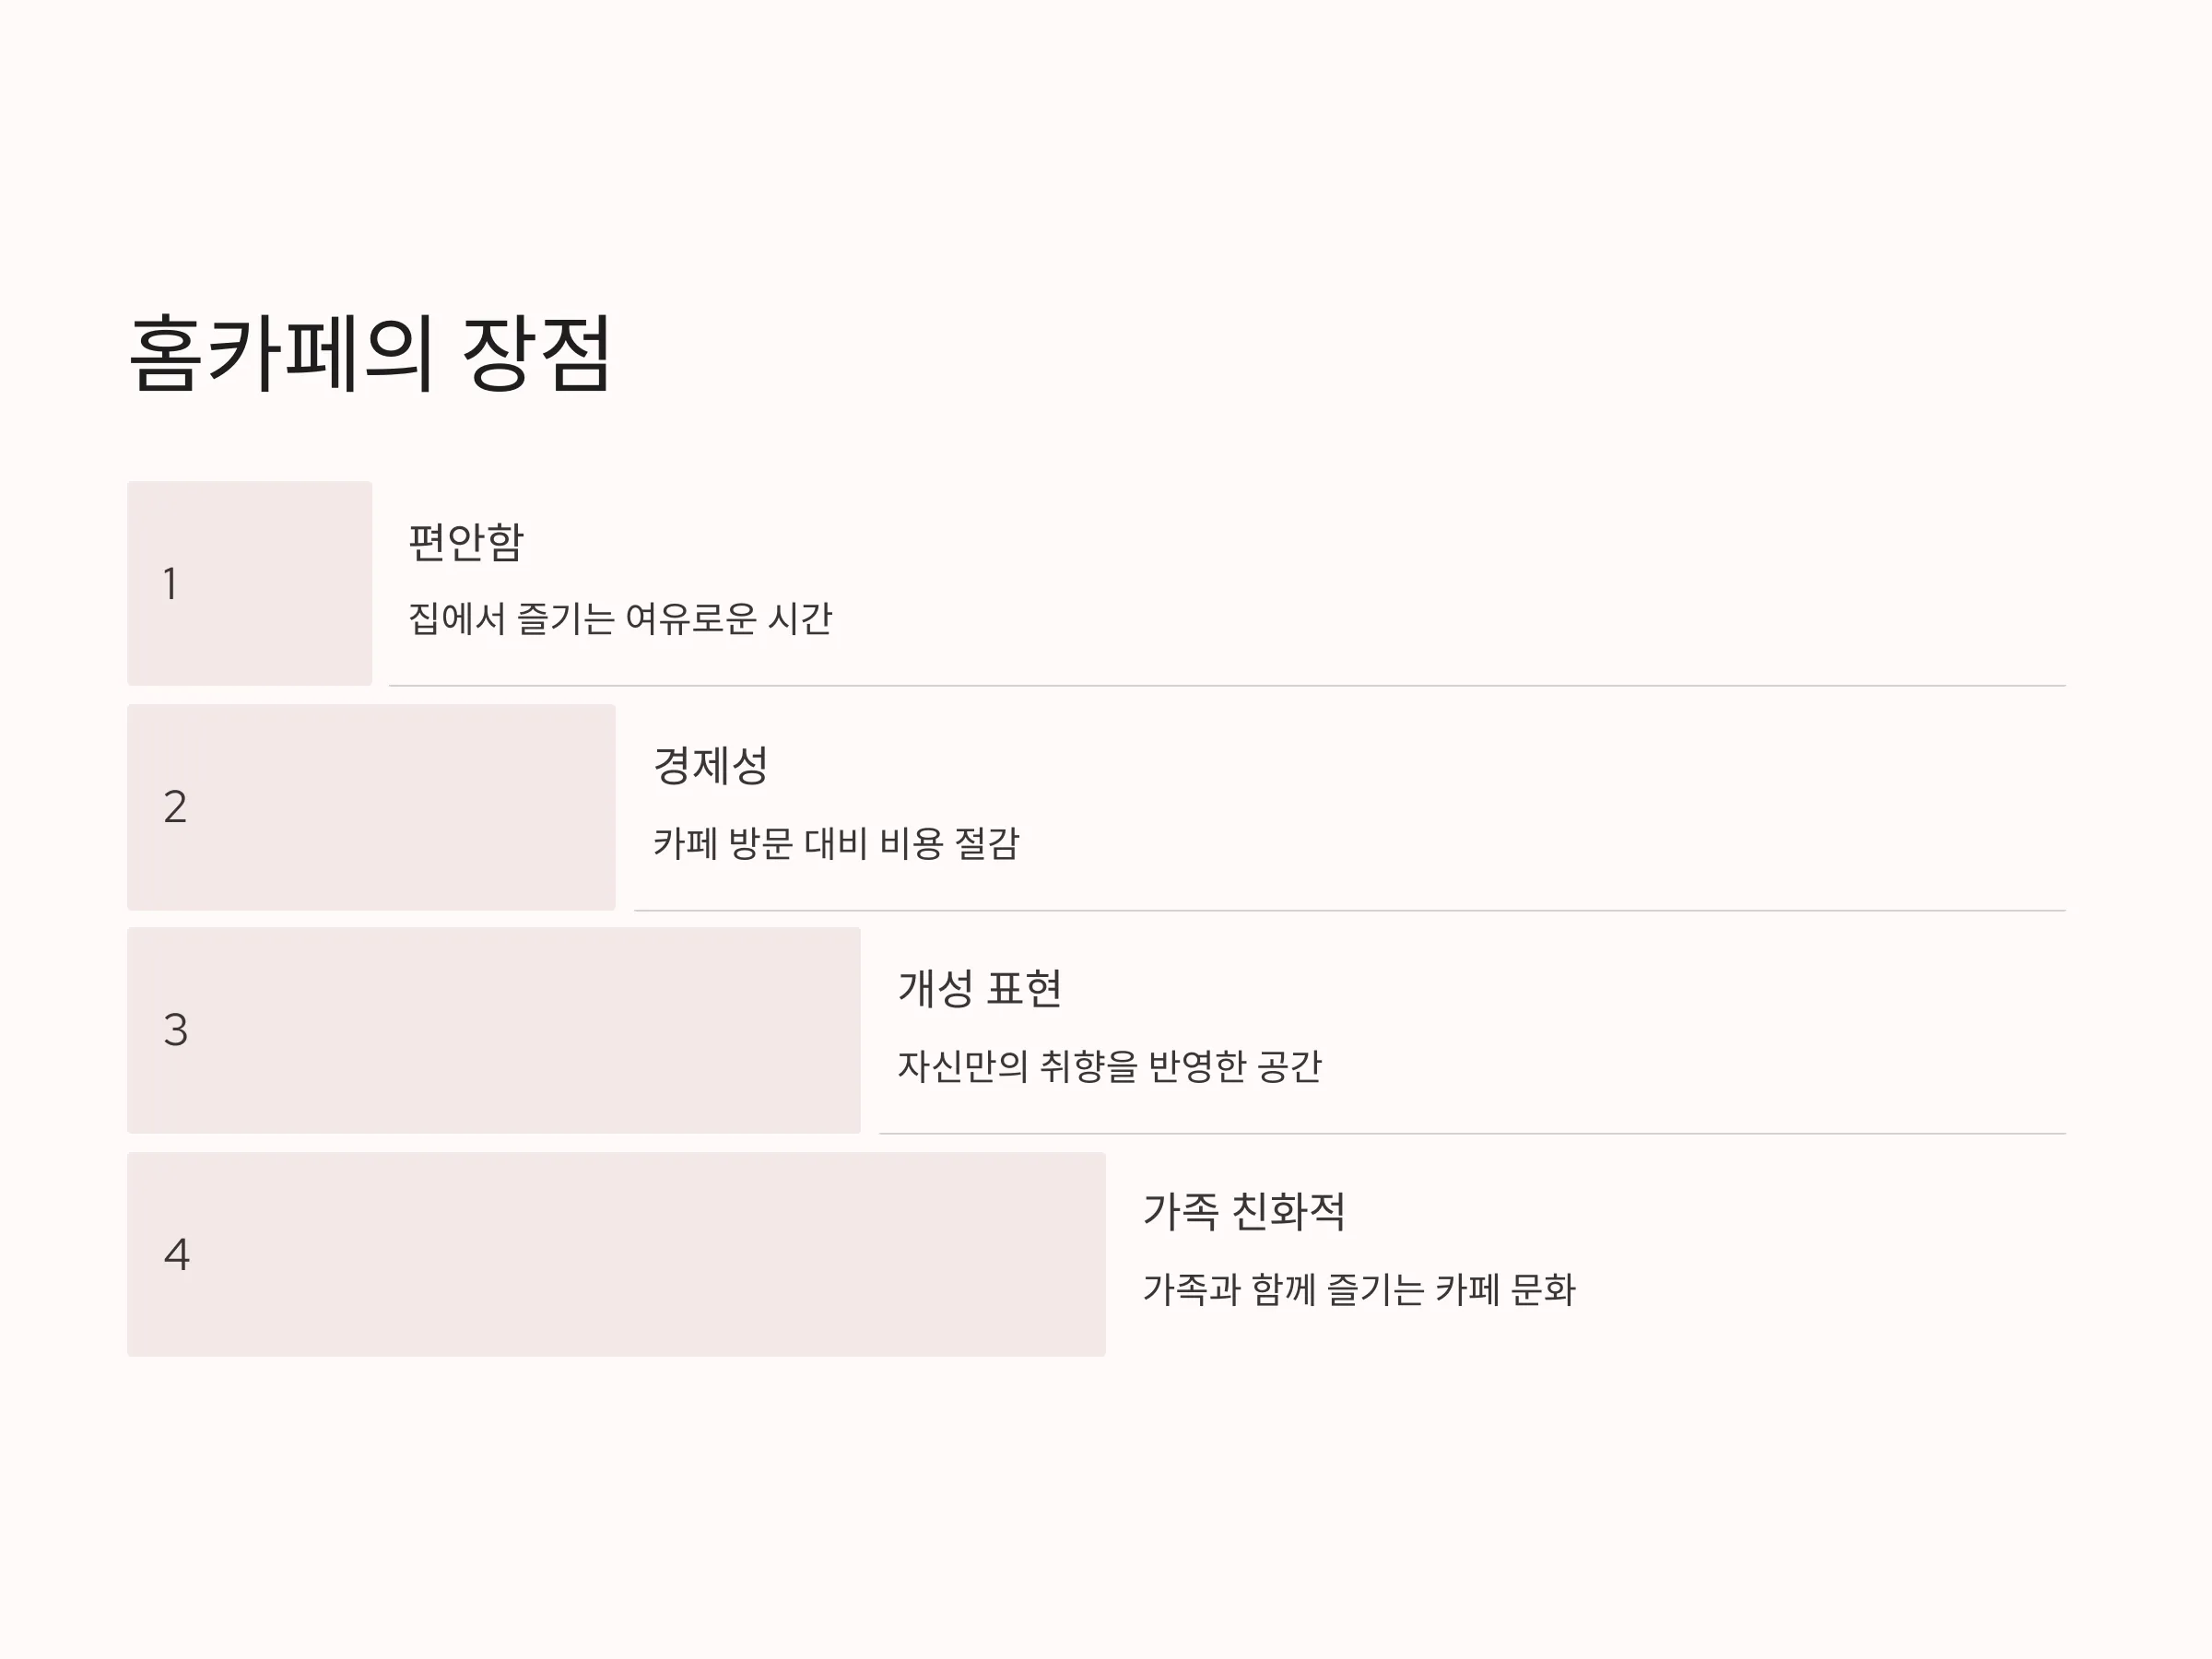Click the 경제성 heading

tap(711, 766)
